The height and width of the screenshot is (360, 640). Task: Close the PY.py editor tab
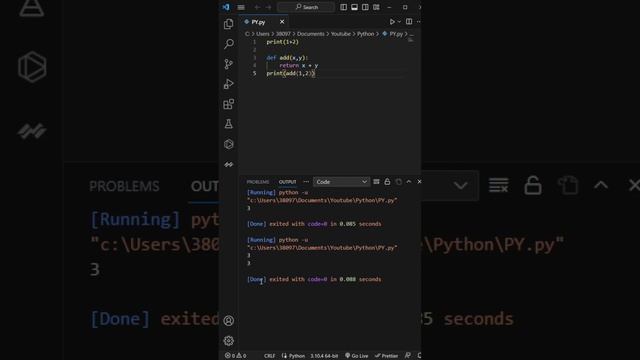click(282, 22)
